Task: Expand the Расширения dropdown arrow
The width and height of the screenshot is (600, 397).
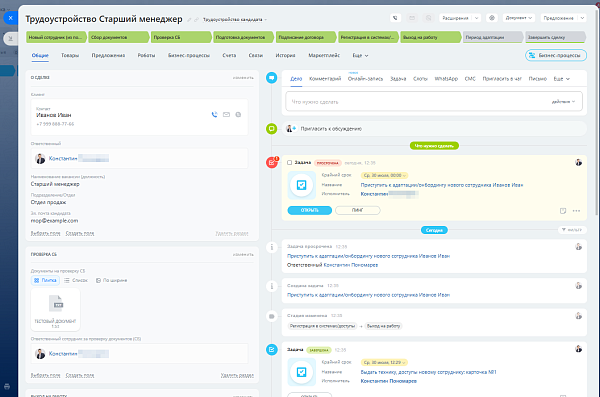Action: tap(476, 18)
